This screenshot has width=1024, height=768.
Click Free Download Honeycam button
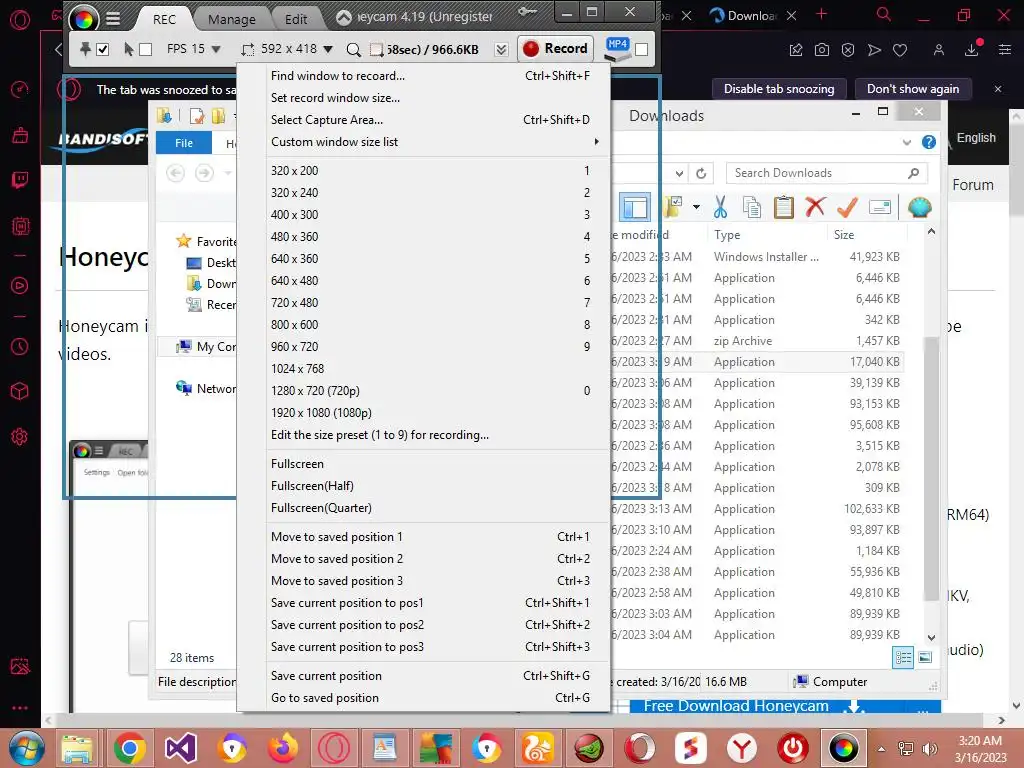tap(785, 707)
